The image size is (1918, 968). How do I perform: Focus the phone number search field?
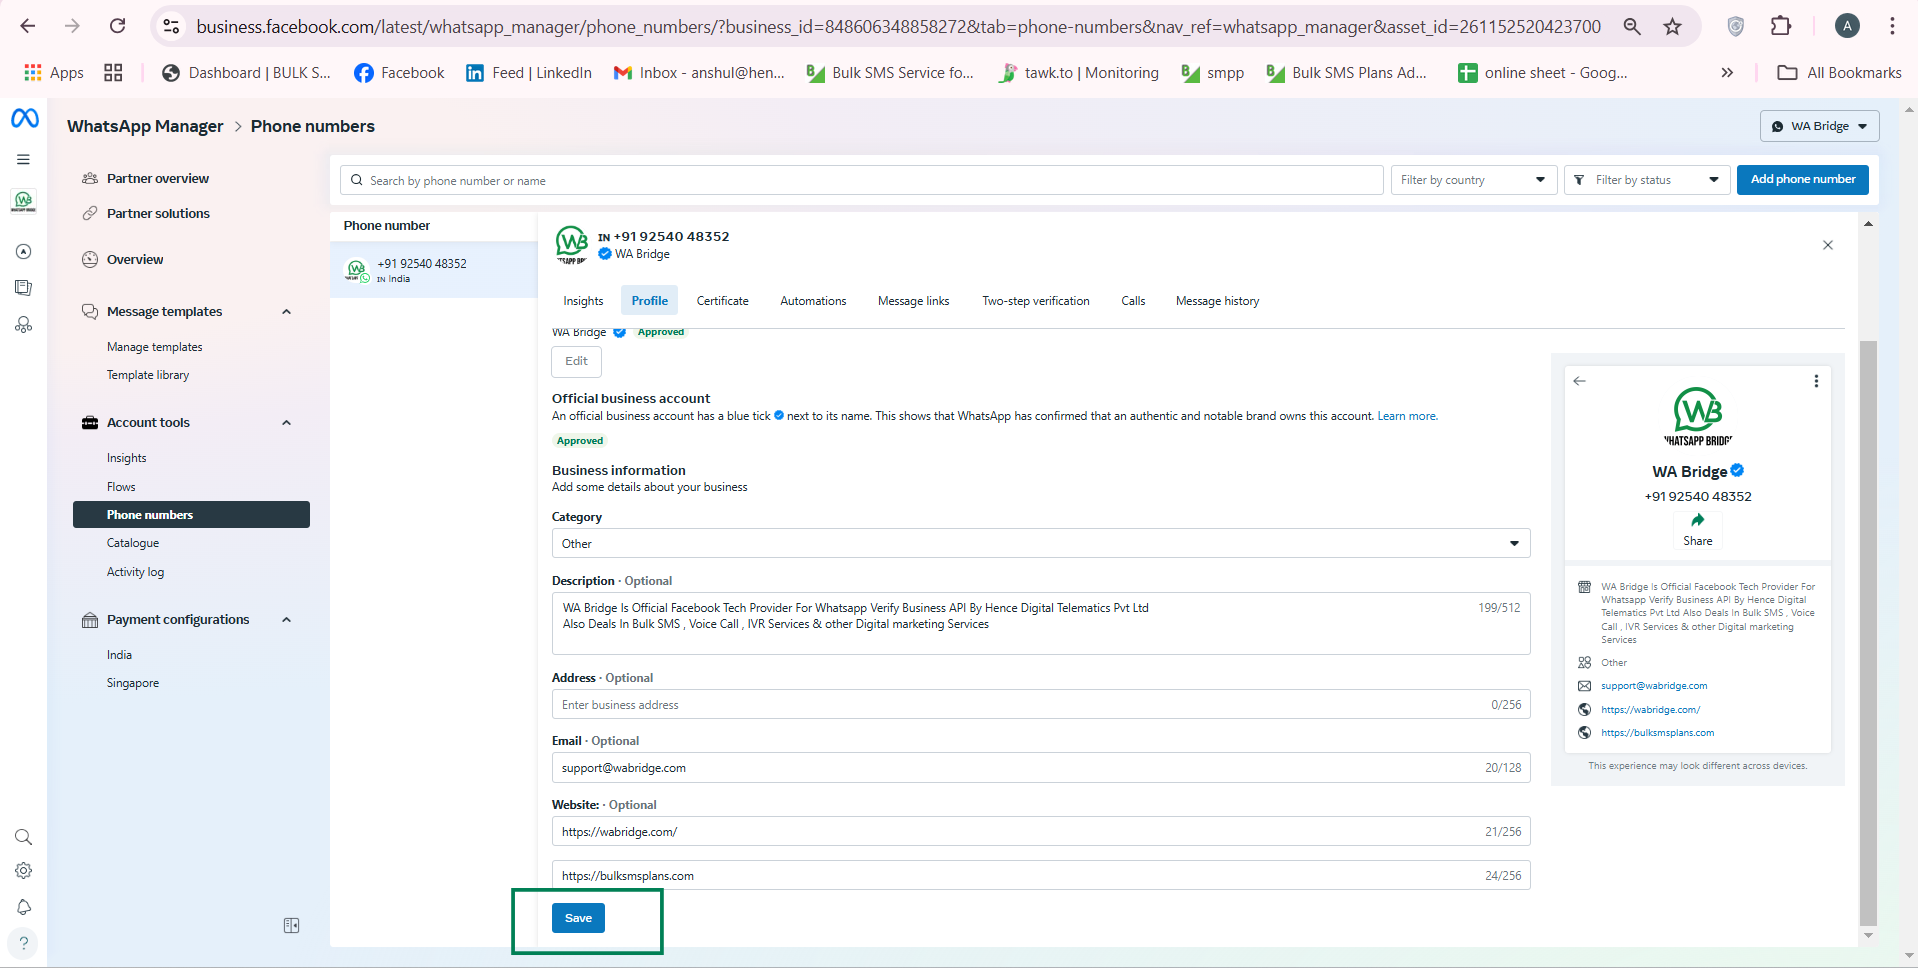pyautogui.click(x=861, y=180)
